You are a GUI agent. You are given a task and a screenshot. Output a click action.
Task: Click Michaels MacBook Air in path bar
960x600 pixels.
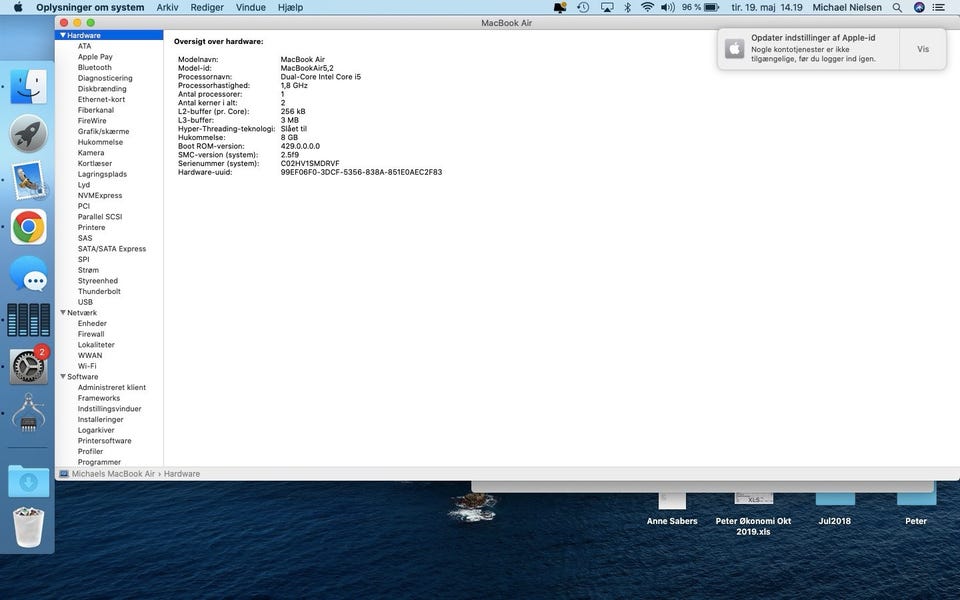pos(113,474)
